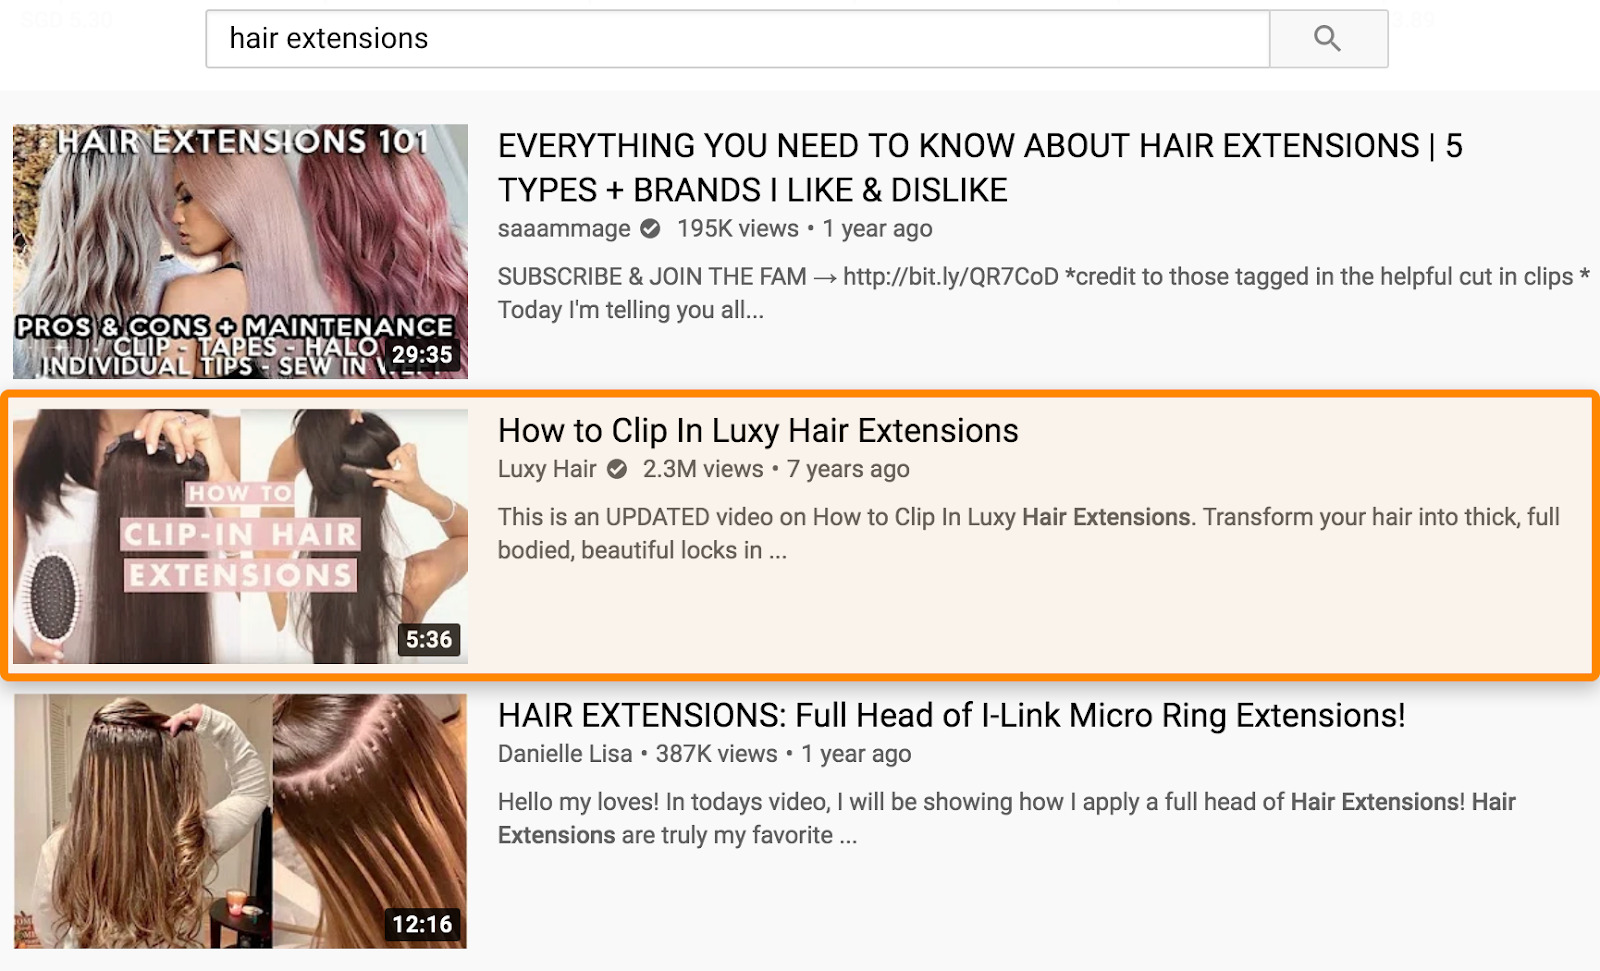Open the video 'How to Clip In Luxy Hair Extensions'
1600x971 pixels.
(x=758, y=431)
